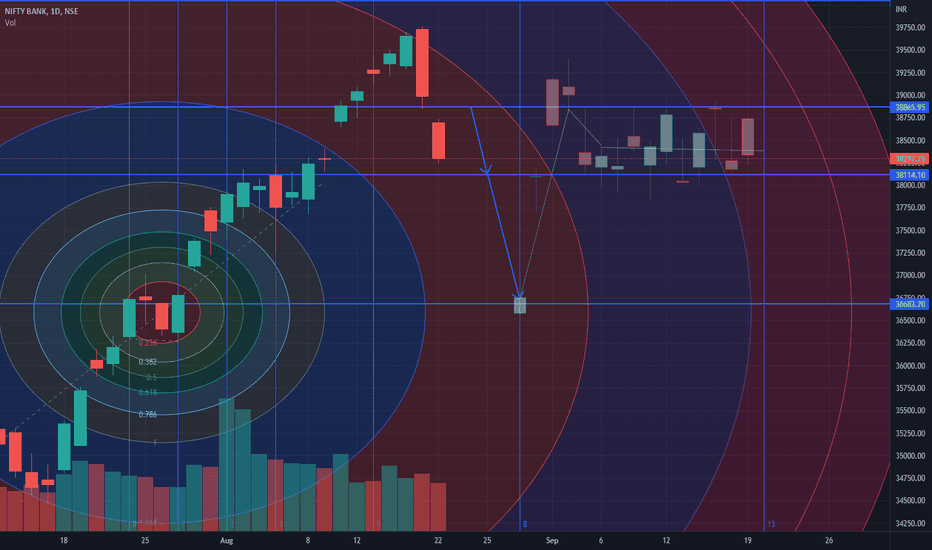Screen dimensions: 932x550
Task: Click the 19 date label on time axis
Action: click(748, 540)
